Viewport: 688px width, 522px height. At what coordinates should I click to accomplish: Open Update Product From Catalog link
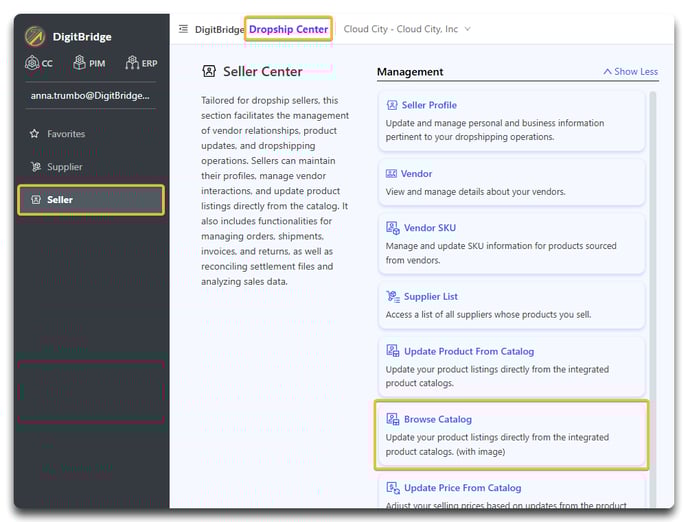469,351
